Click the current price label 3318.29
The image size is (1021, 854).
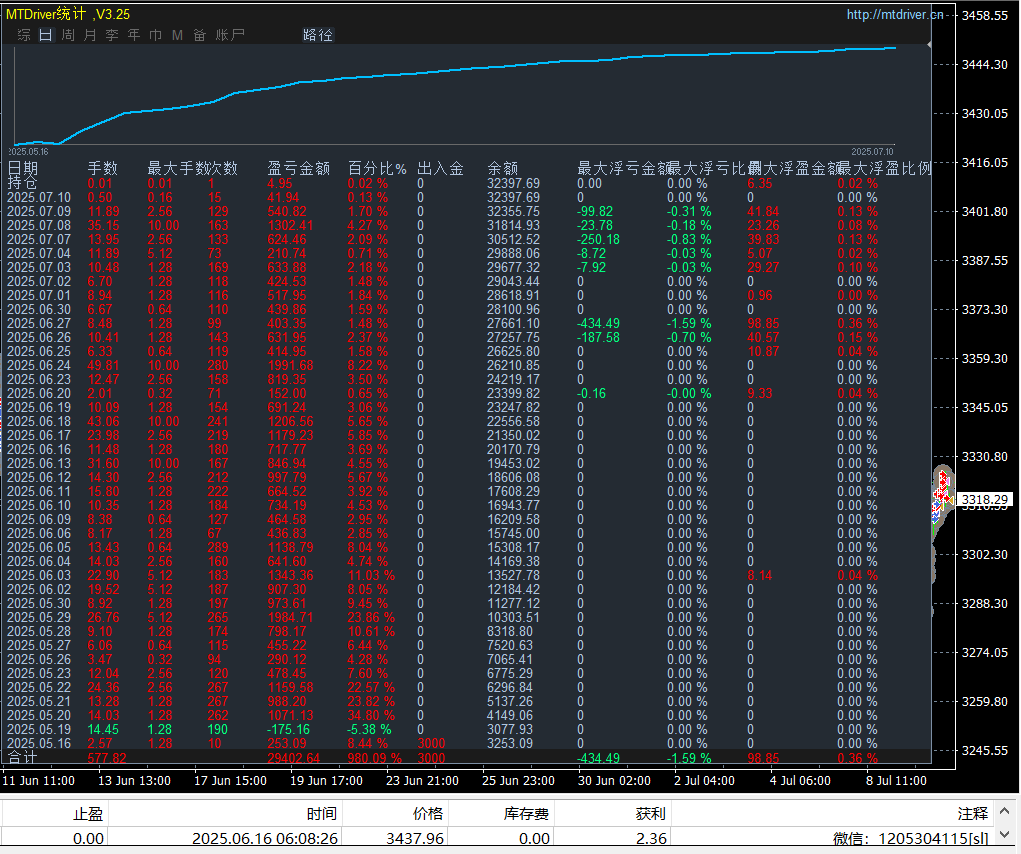point(985,499)
